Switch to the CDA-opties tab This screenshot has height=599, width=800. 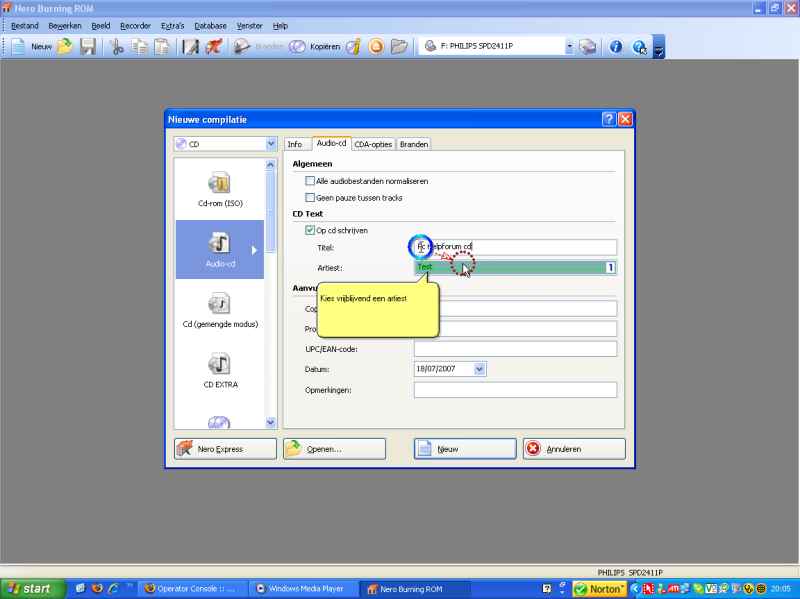click(x=373, y=144)
